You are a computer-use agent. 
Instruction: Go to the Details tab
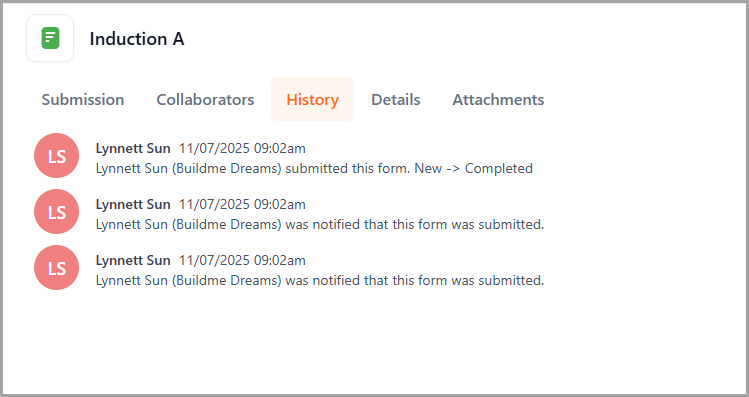point(396,99)
